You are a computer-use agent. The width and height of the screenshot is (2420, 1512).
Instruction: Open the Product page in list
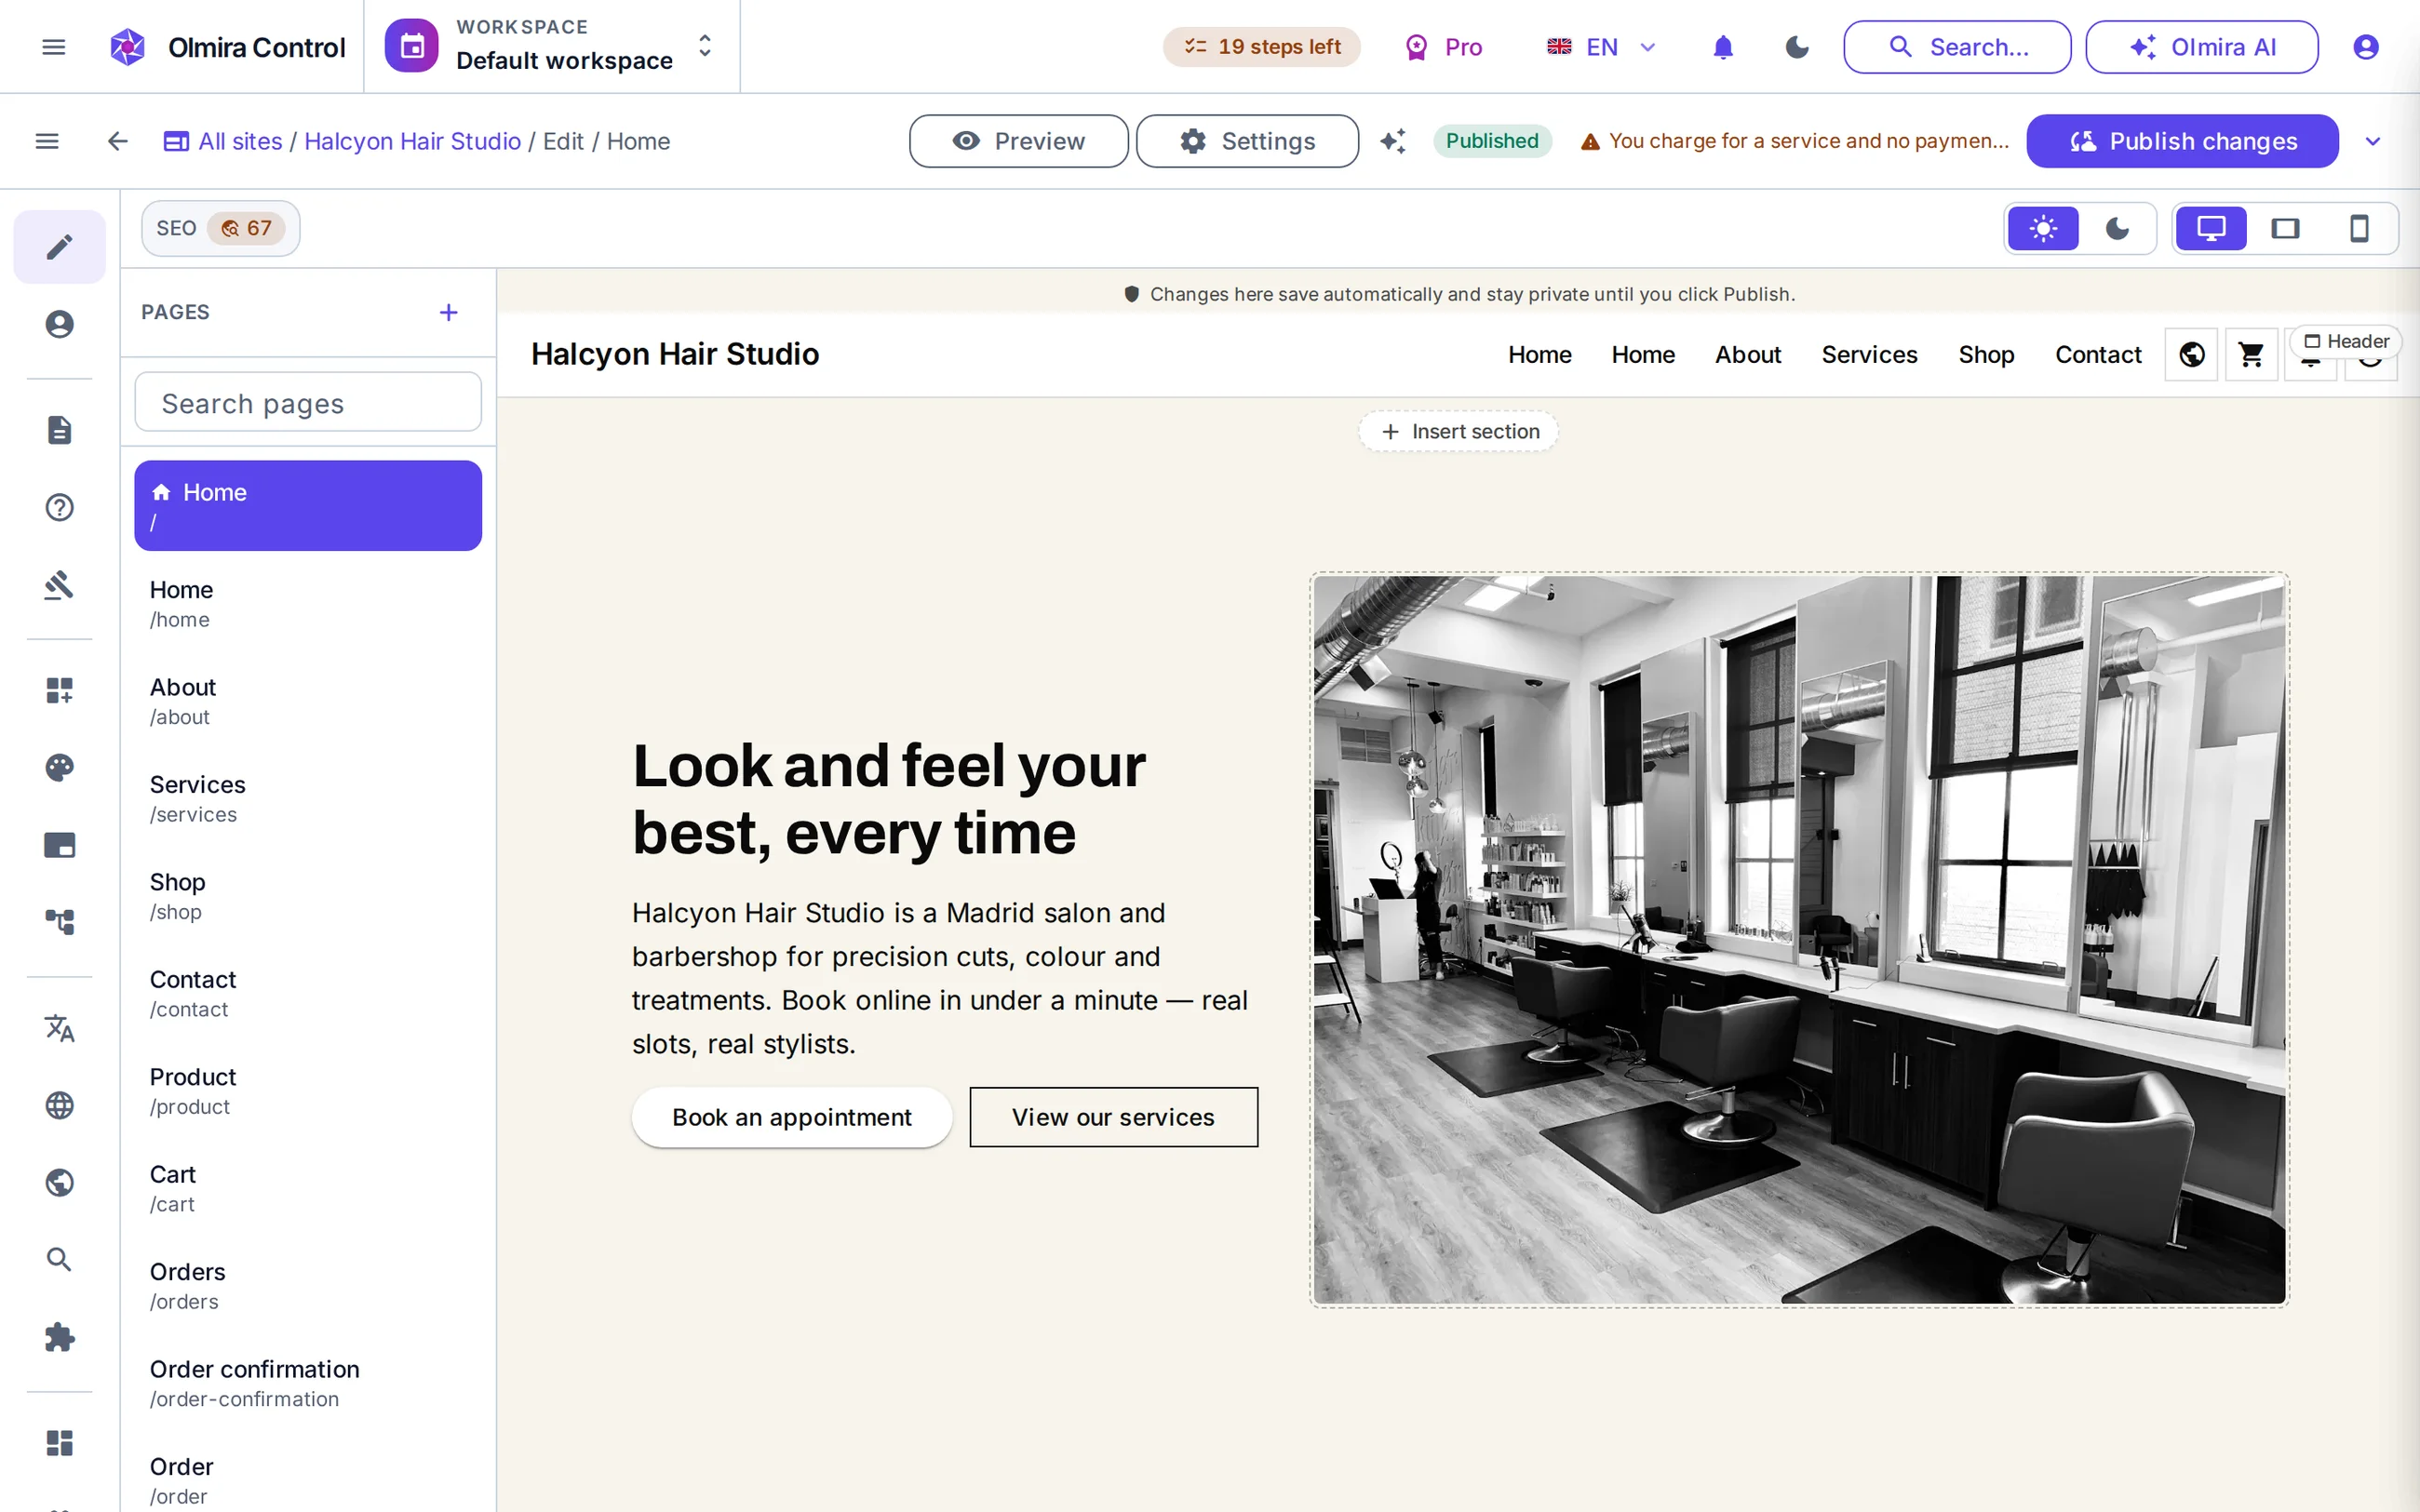pos(308,1091)
